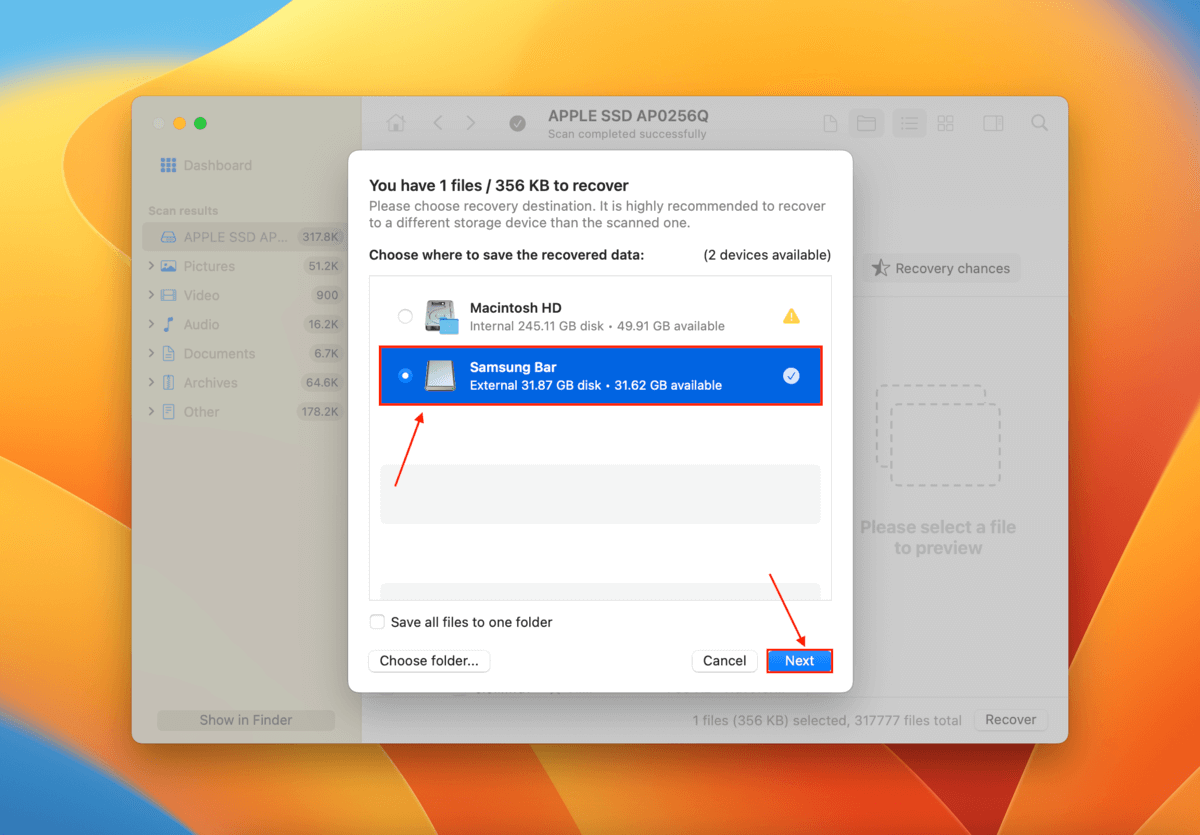Select the folder view icon
The height and width of the screenshot is (835, 1200).
(x=866, y=123)
